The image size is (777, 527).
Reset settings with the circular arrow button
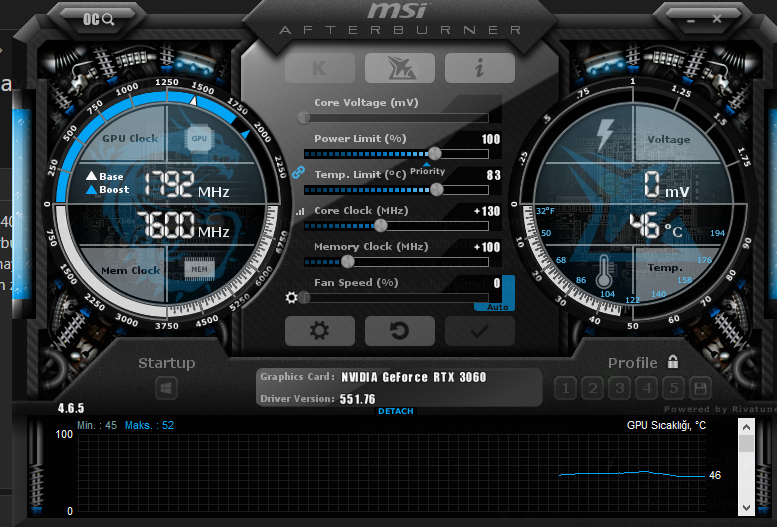click(399, 331)
